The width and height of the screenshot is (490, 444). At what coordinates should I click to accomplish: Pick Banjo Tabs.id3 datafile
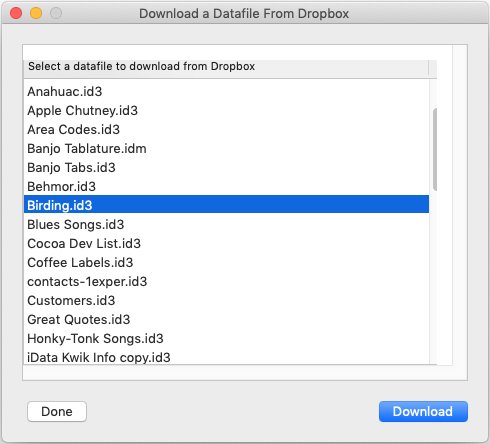pos(226,168)
